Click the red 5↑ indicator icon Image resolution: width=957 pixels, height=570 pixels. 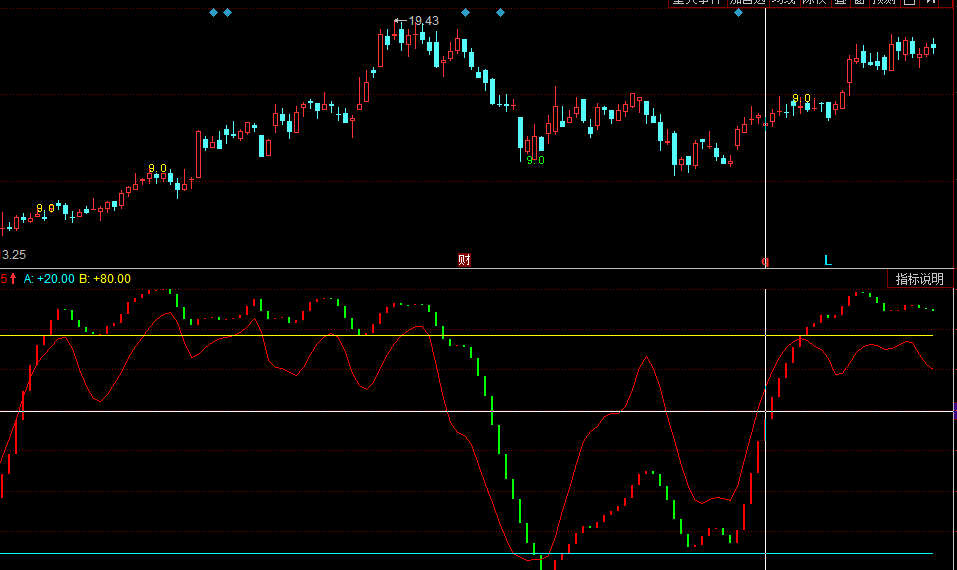coord(9,279)
